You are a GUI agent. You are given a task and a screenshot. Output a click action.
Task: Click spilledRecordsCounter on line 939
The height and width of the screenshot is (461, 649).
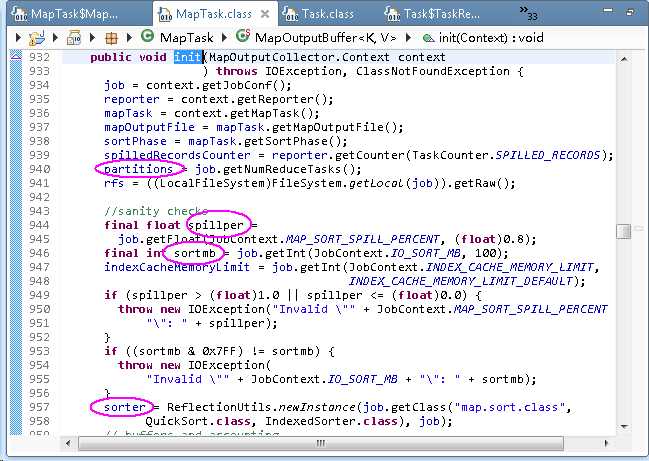tap(177, 155)
